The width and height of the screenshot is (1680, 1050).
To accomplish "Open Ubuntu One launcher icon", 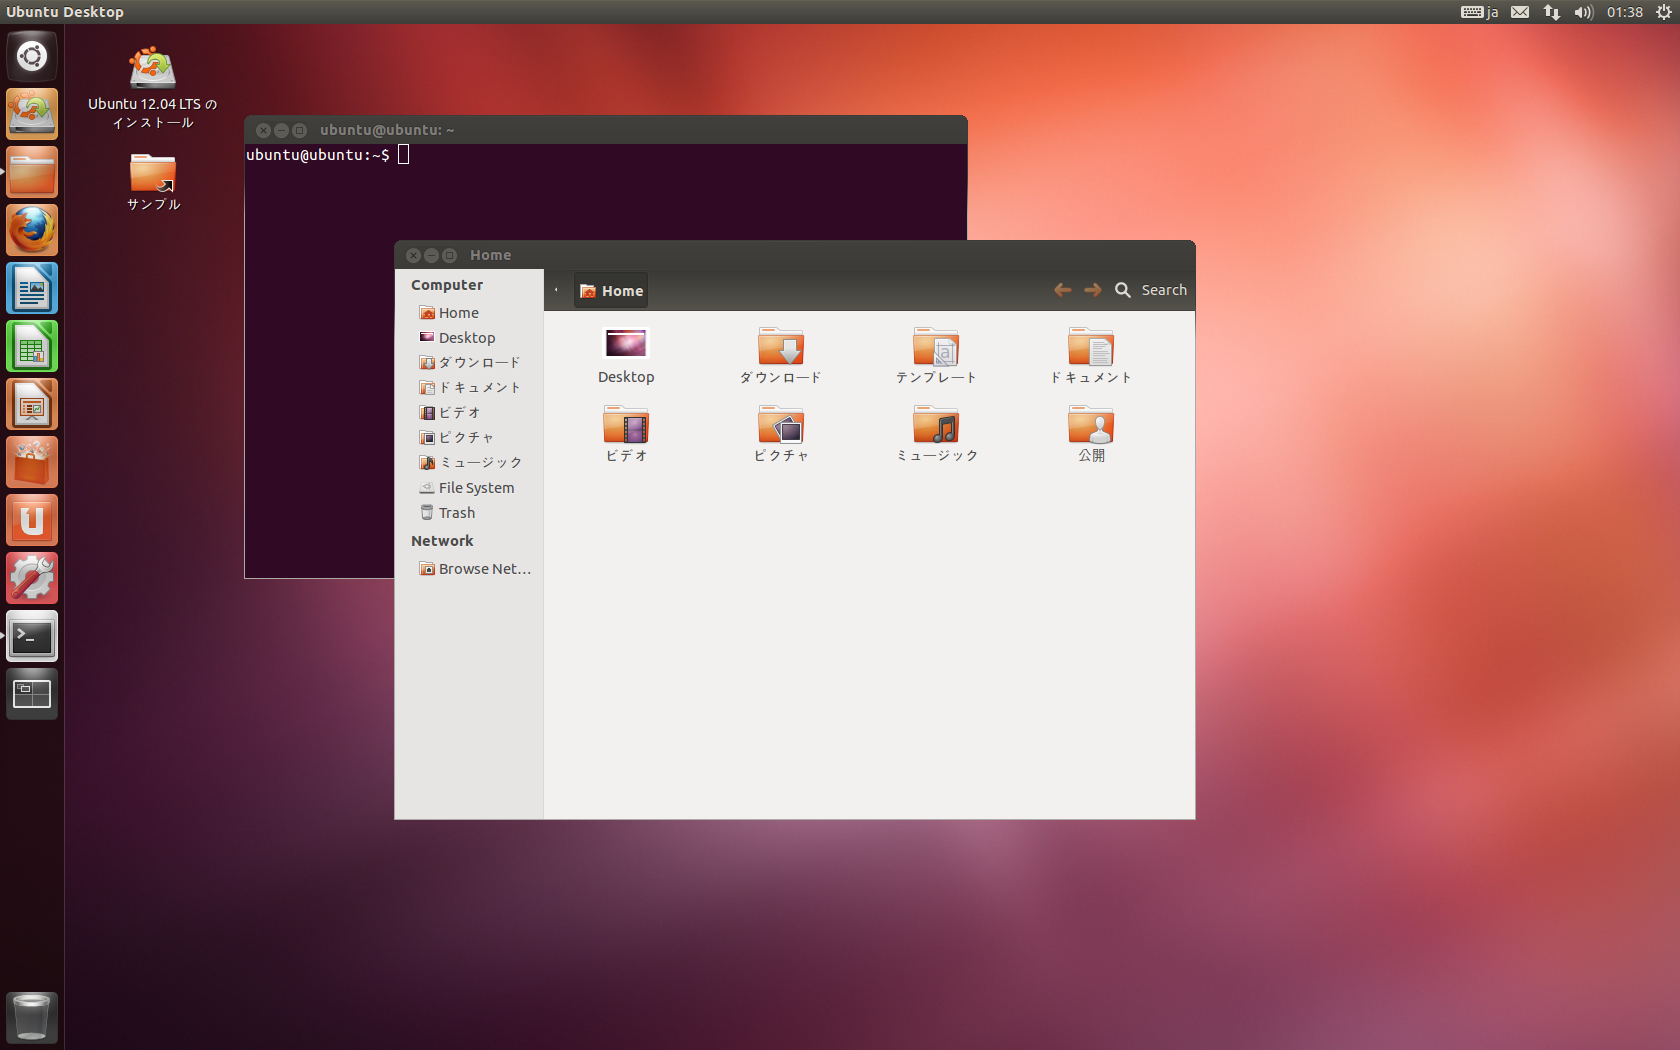I will tap(32, 520).
